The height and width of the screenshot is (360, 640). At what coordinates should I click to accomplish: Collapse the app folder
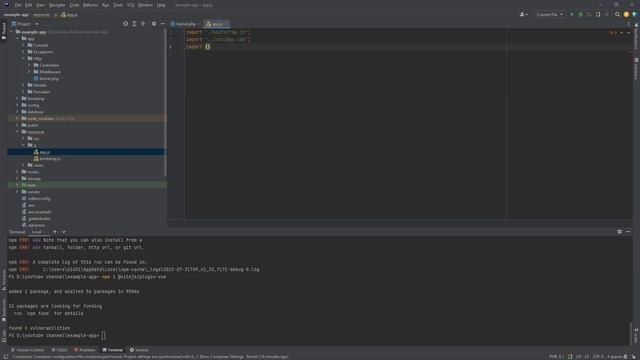[x=18, y=39]
